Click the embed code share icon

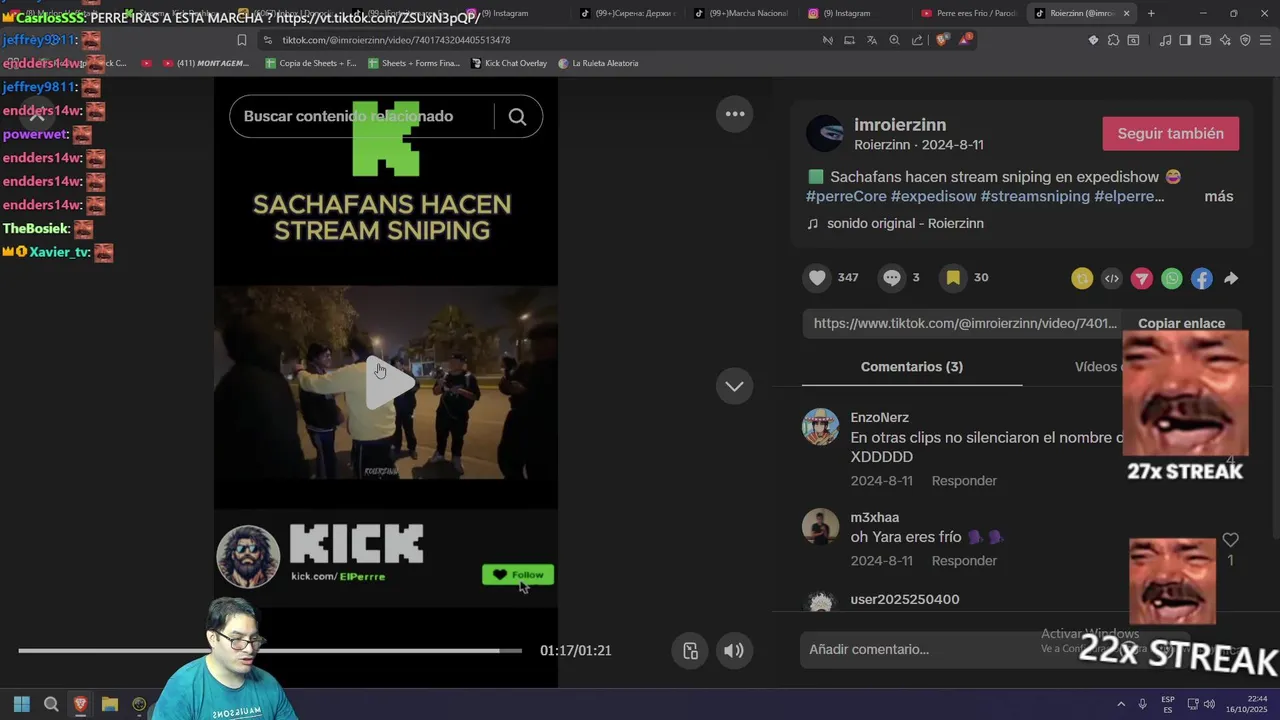[x=1111, y=279]
